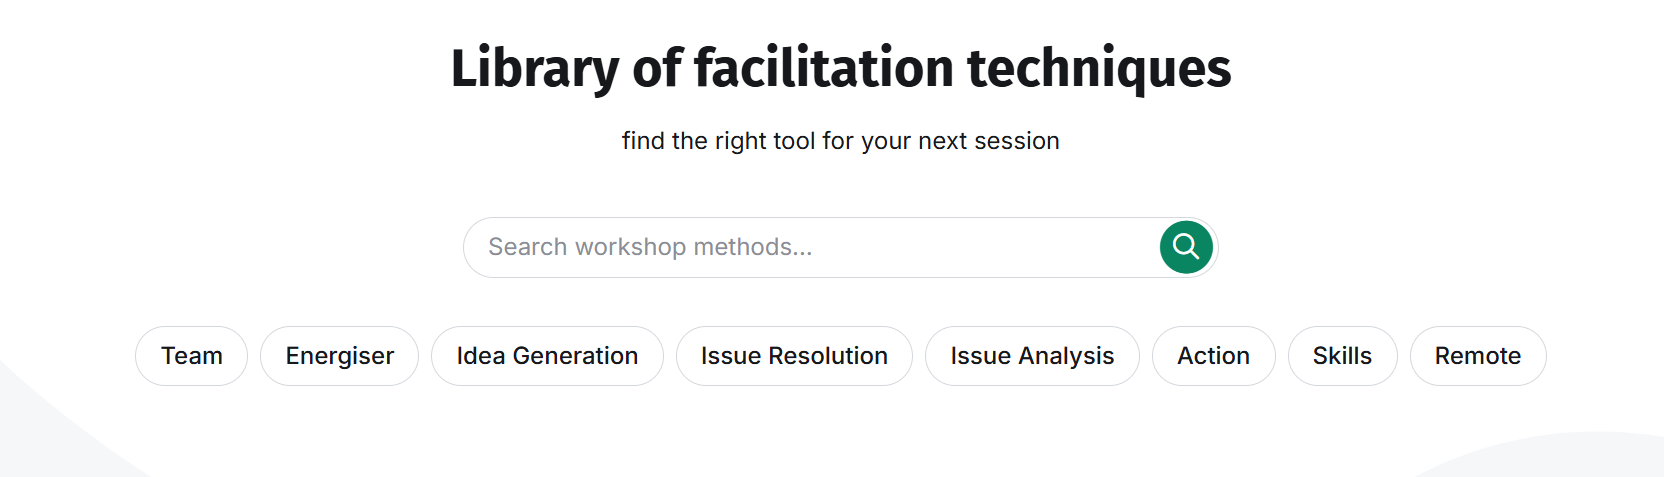The width and height of the screenshot is (1664, 477).
Task: Filter techniques by Team tag
Action: (191, 356)
